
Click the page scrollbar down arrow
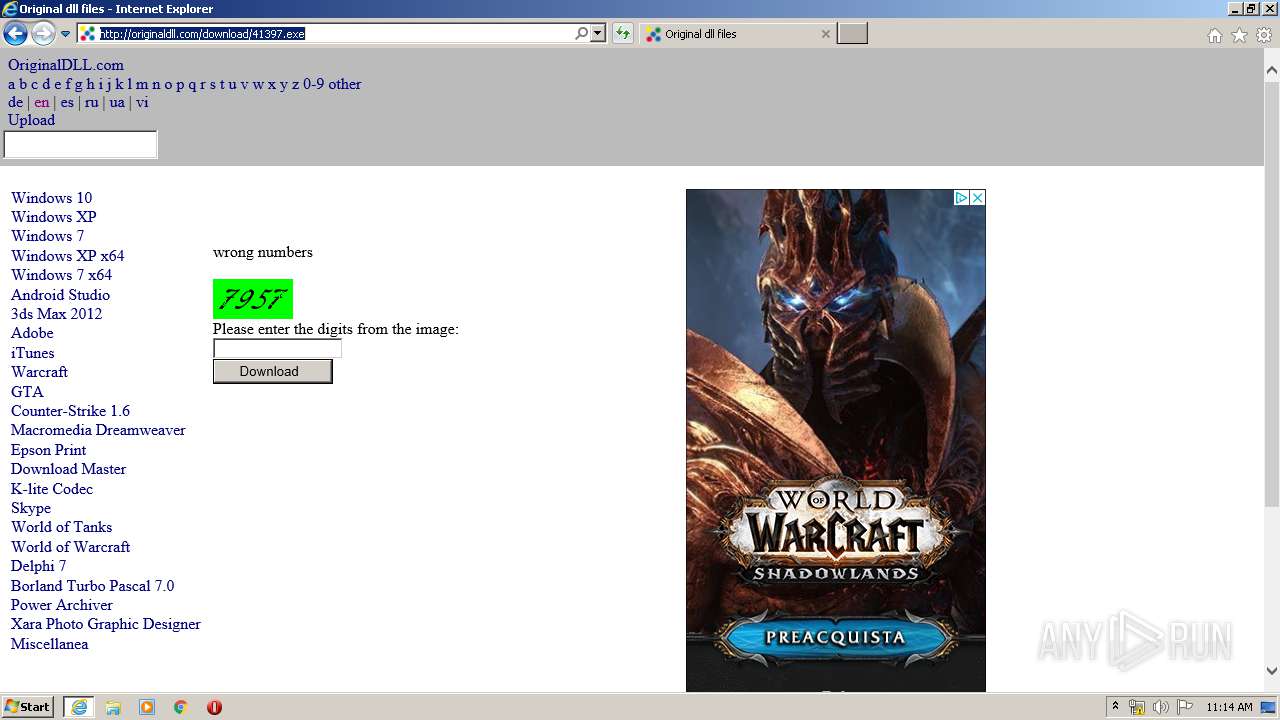(1272, 671)
